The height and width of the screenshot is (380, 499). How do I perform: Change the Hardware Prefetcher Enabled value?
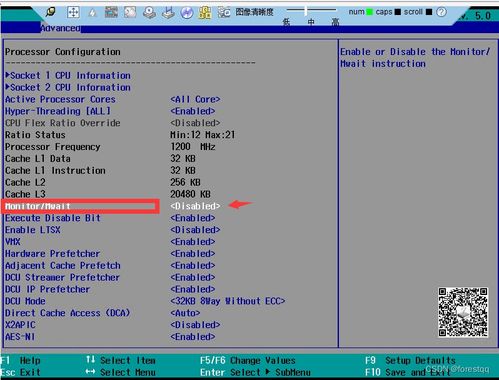tap(193, 254)
